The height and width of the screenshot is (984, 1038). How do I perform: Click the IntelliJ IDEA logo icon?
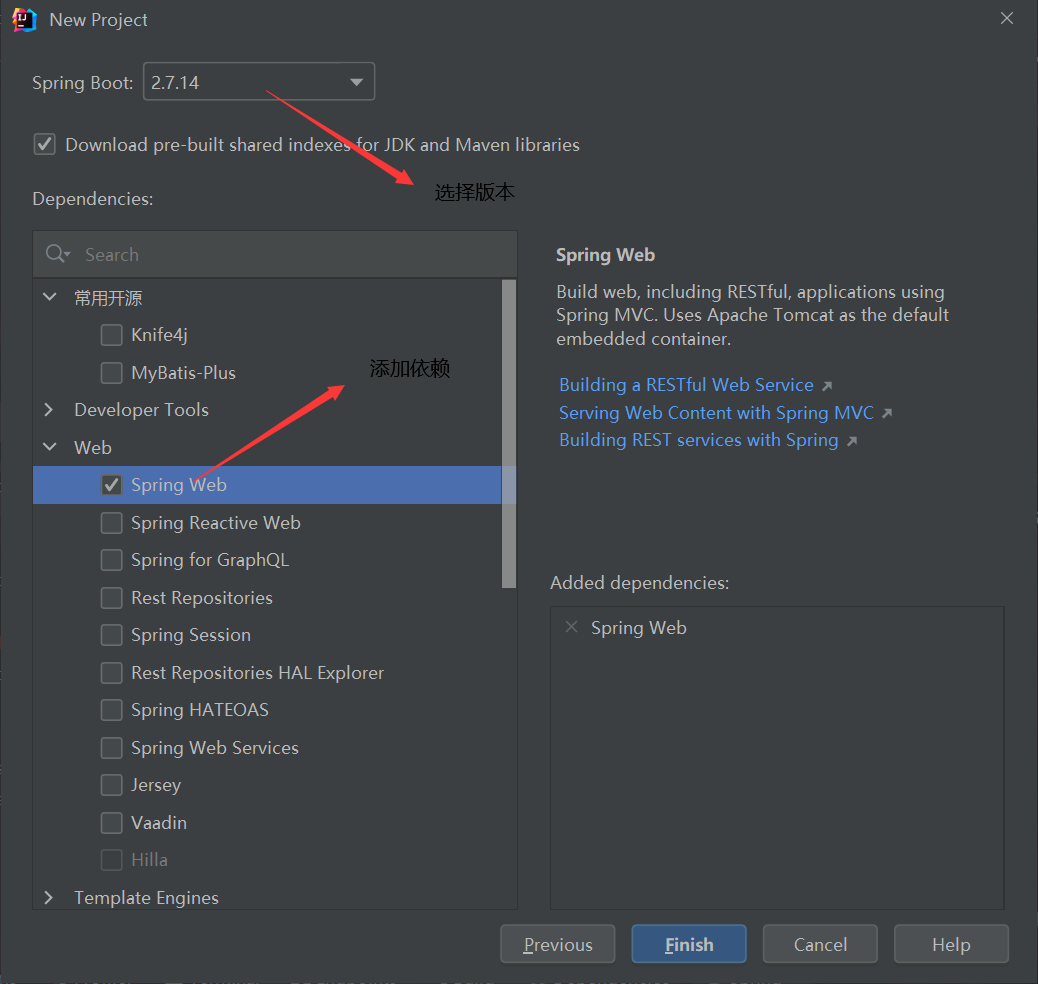click(x=24, y=20)
